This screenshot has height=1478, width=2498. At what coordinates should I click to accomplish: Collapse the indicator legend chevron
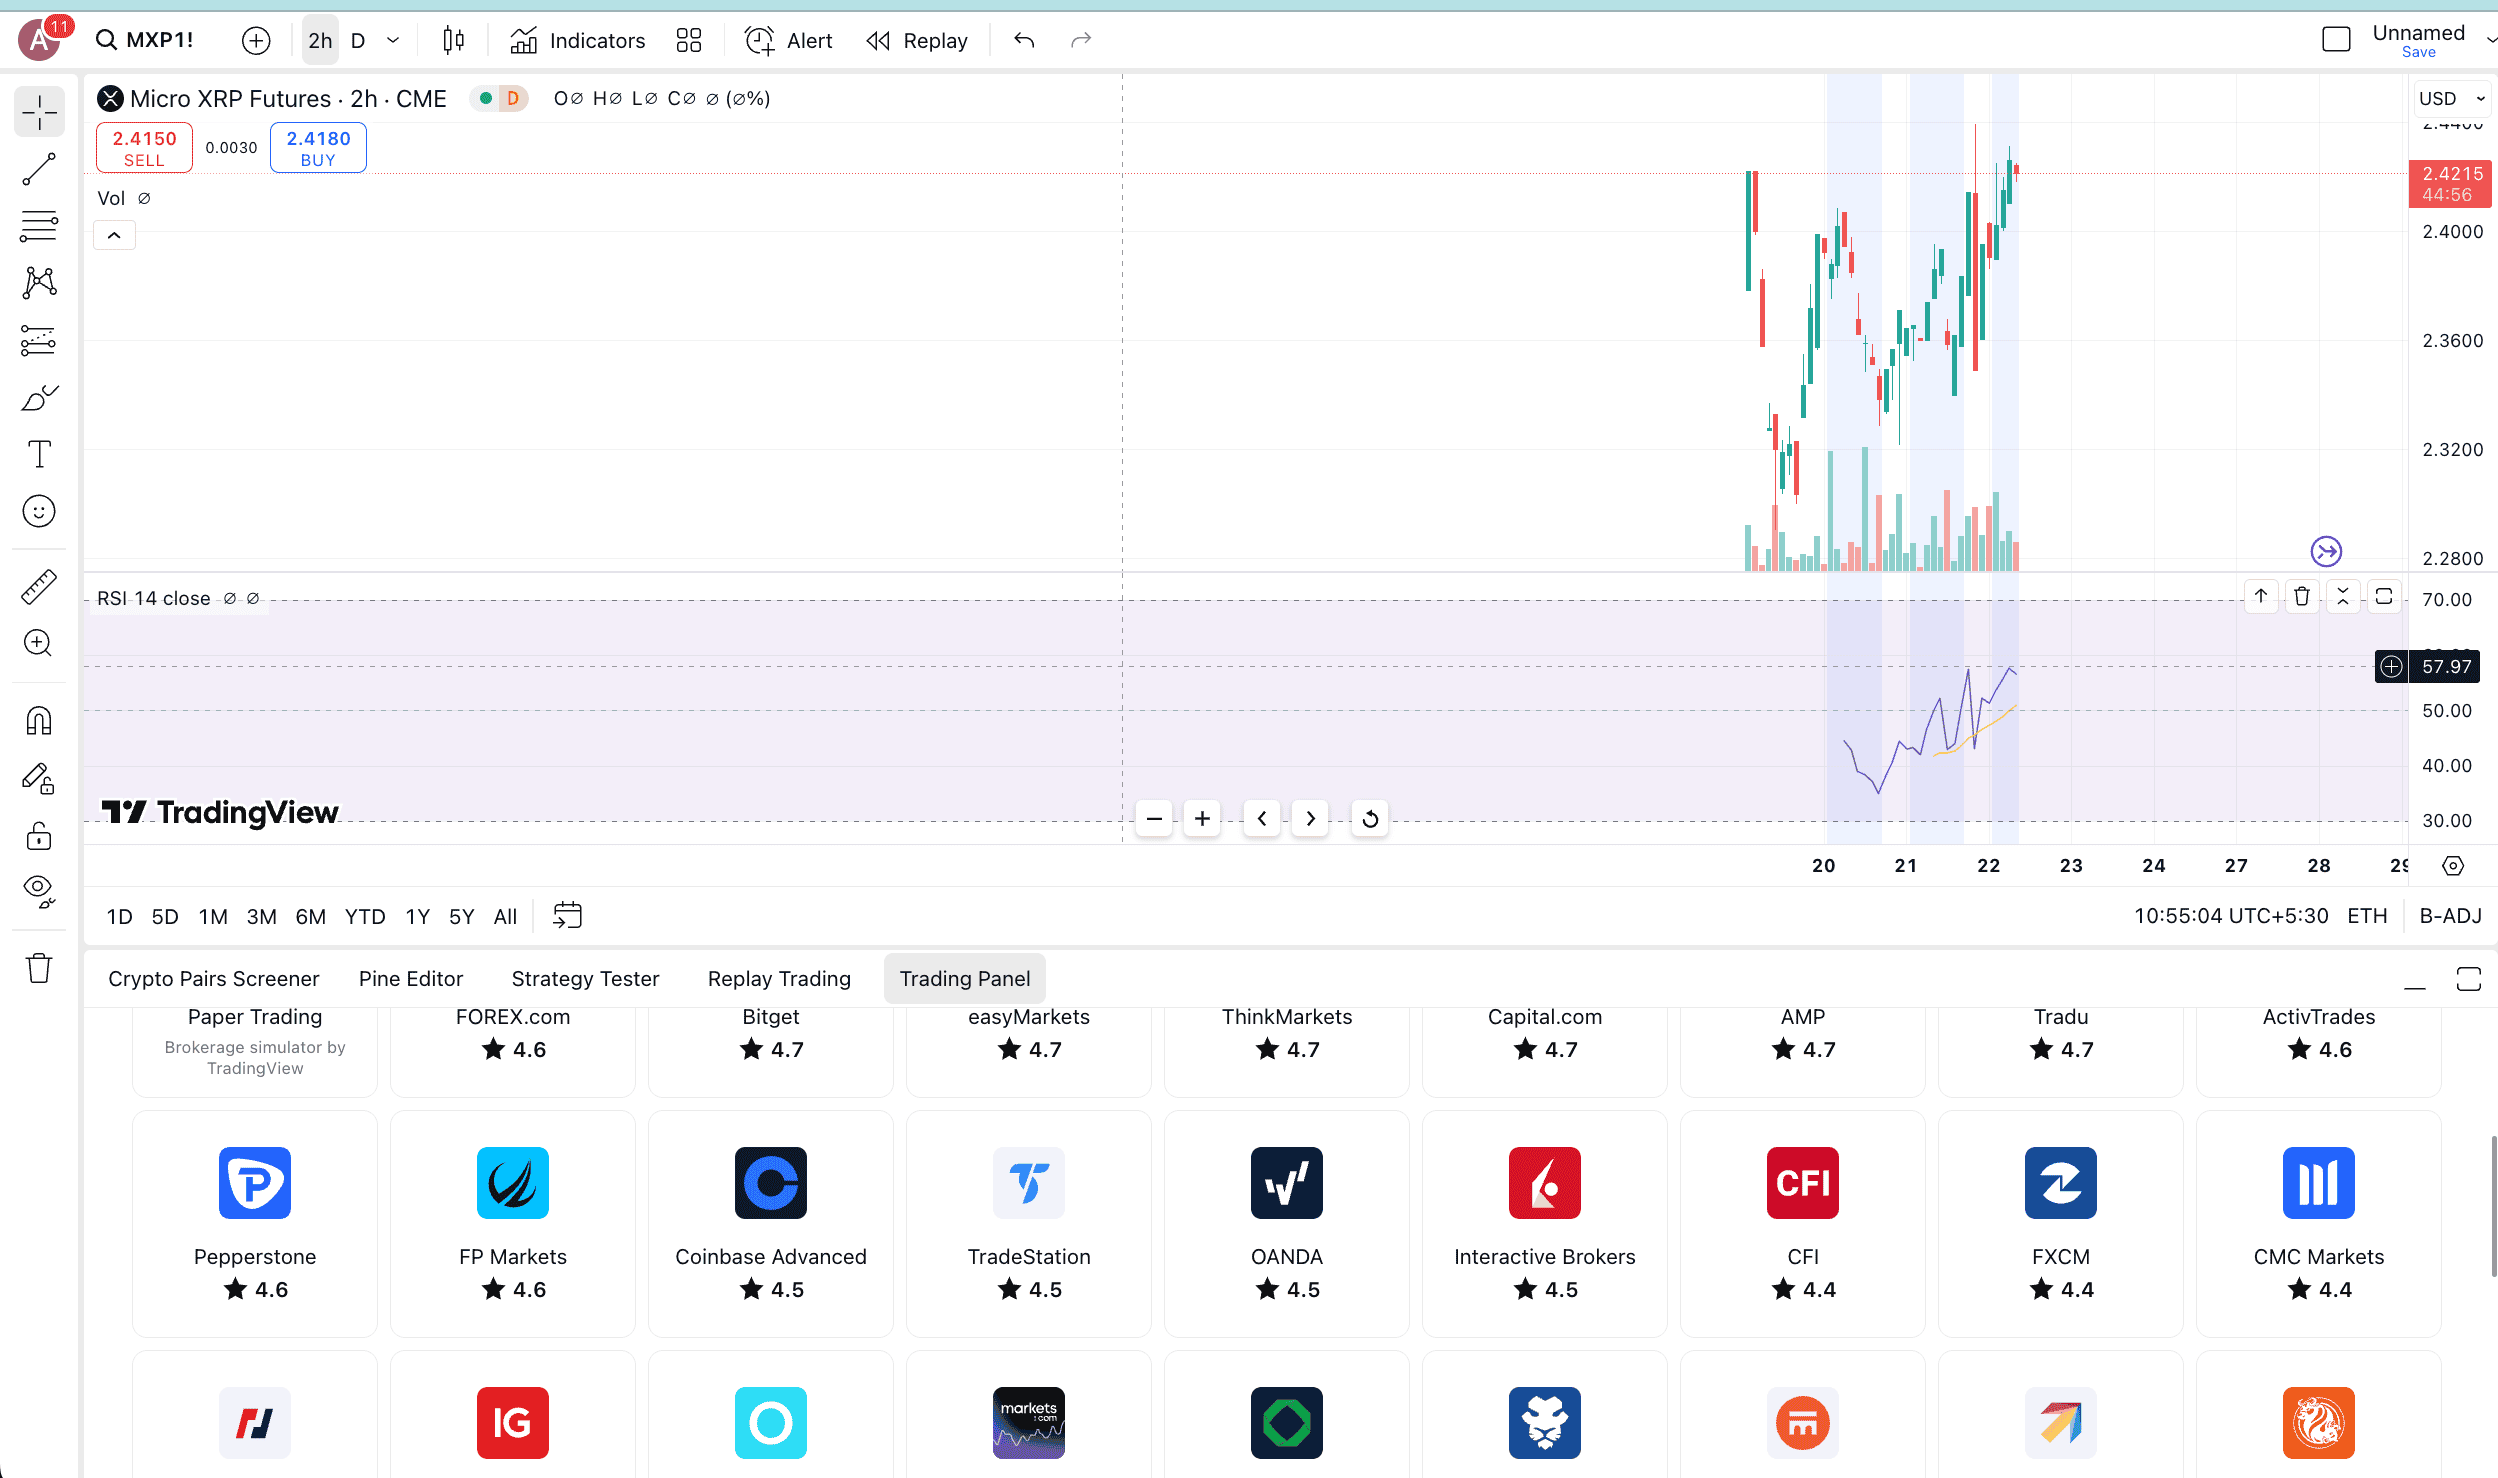[x=114, y=235]
